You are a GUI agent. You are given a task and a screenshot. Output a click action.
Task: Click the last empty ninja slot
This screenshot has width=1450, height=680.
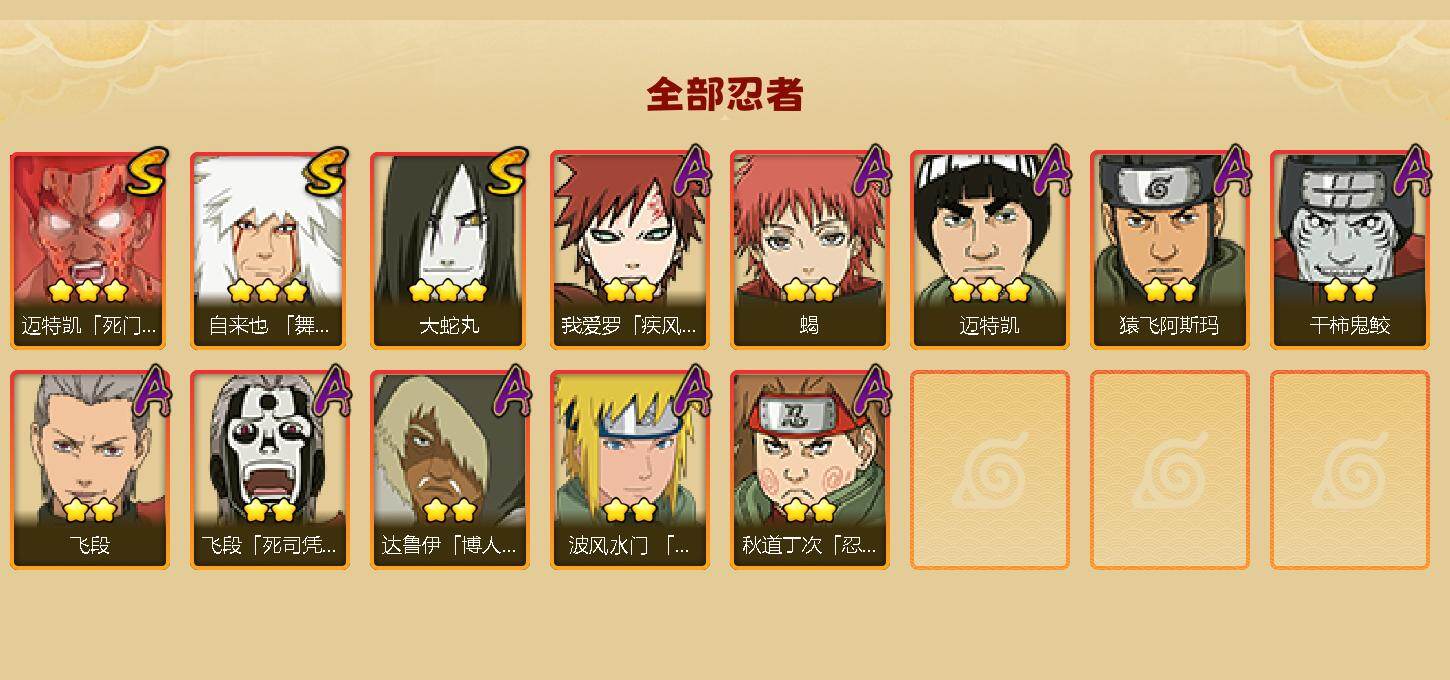1350,470
